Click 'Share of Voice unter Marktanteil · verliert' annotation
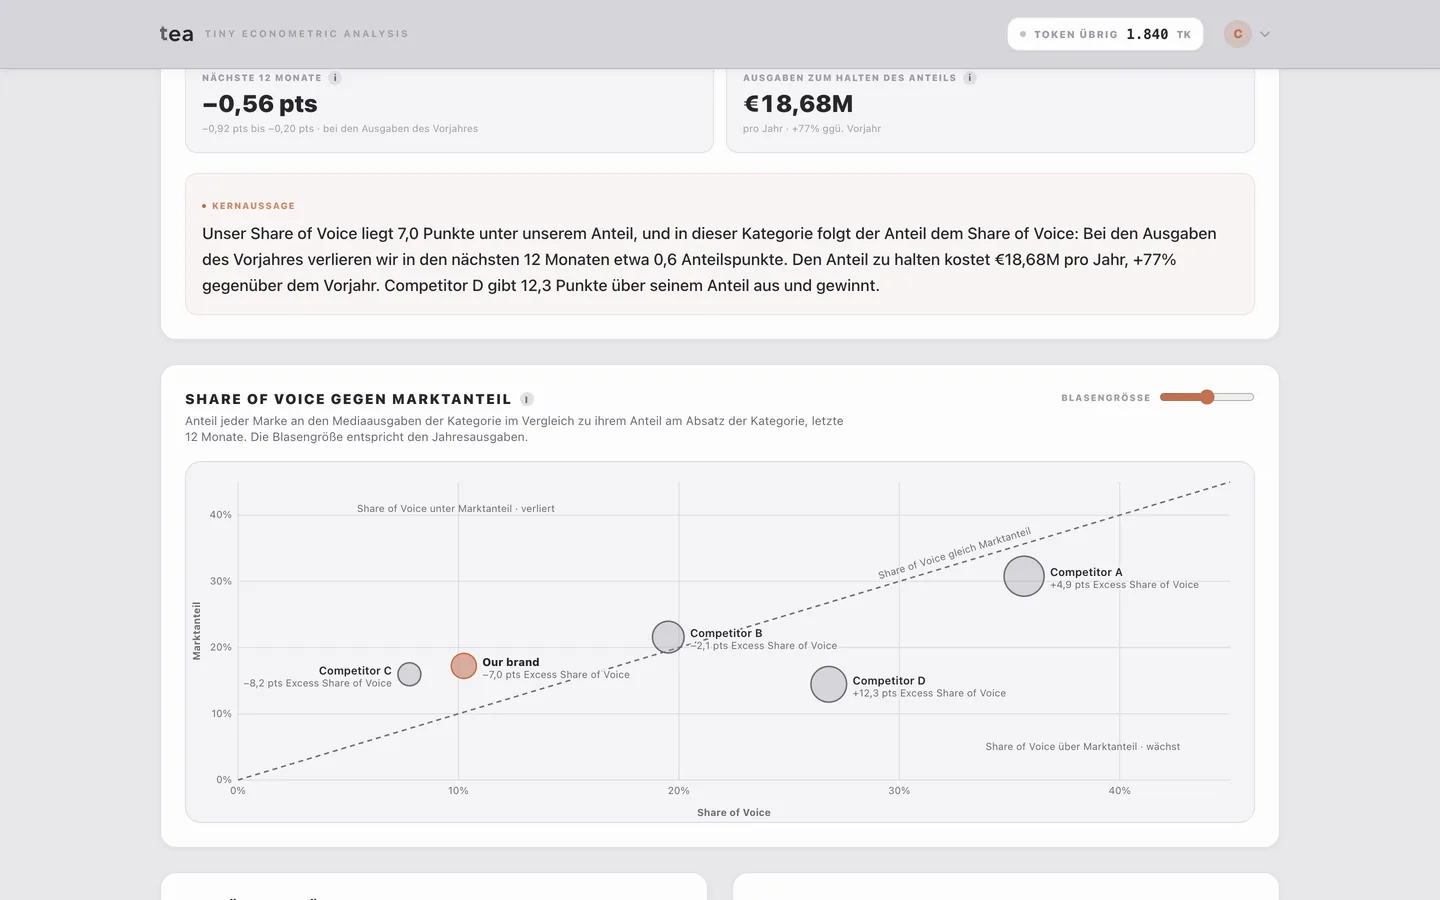This screenshot has width=1440, height=900. pos(456,509)
